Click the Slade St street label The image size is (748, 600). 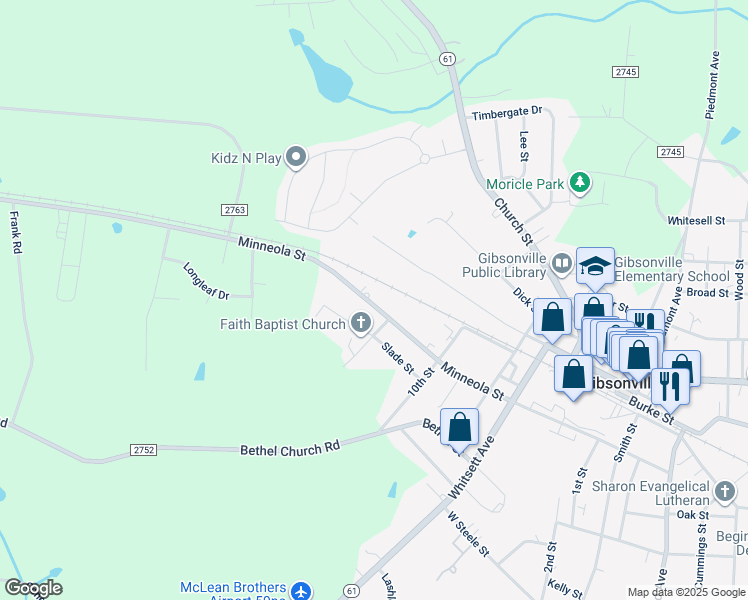point(397,358)
